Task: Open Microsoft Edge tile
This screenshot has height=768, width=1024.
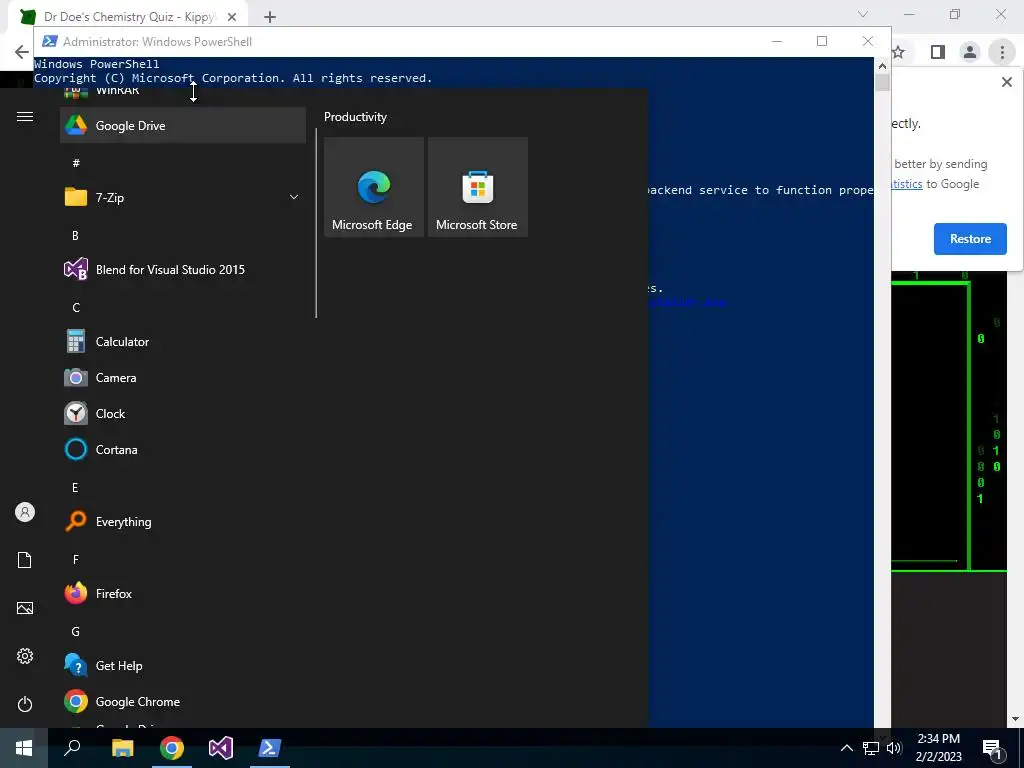Action: point(374,187)
